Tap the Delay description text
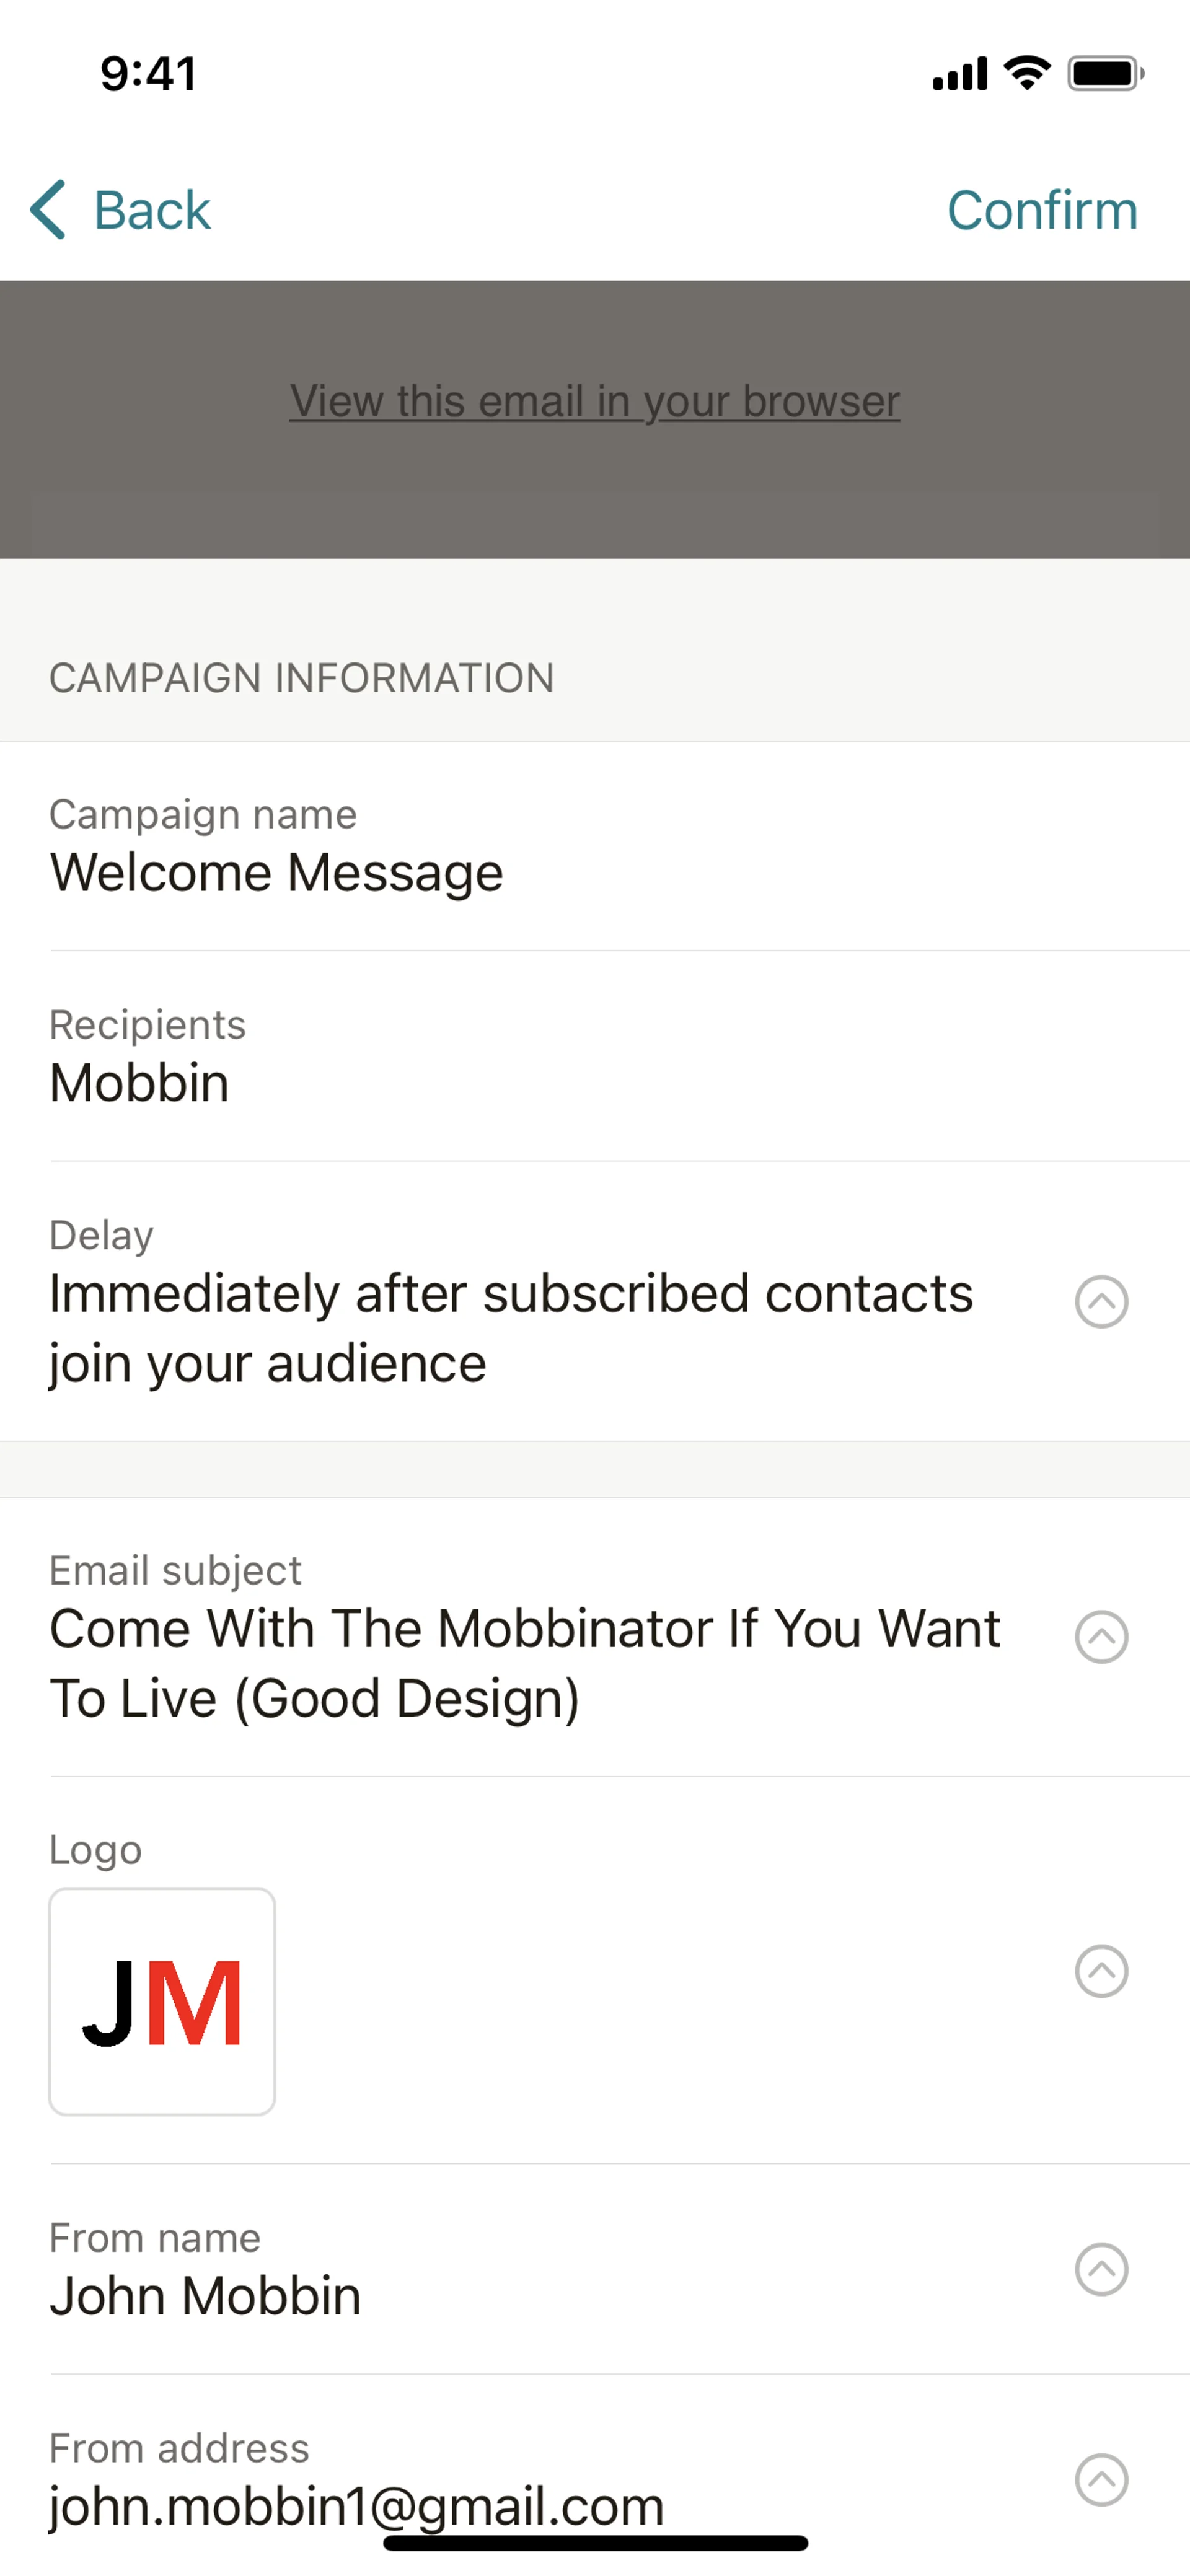The image size is (1190, 2576). click(x=510, y=1328)
